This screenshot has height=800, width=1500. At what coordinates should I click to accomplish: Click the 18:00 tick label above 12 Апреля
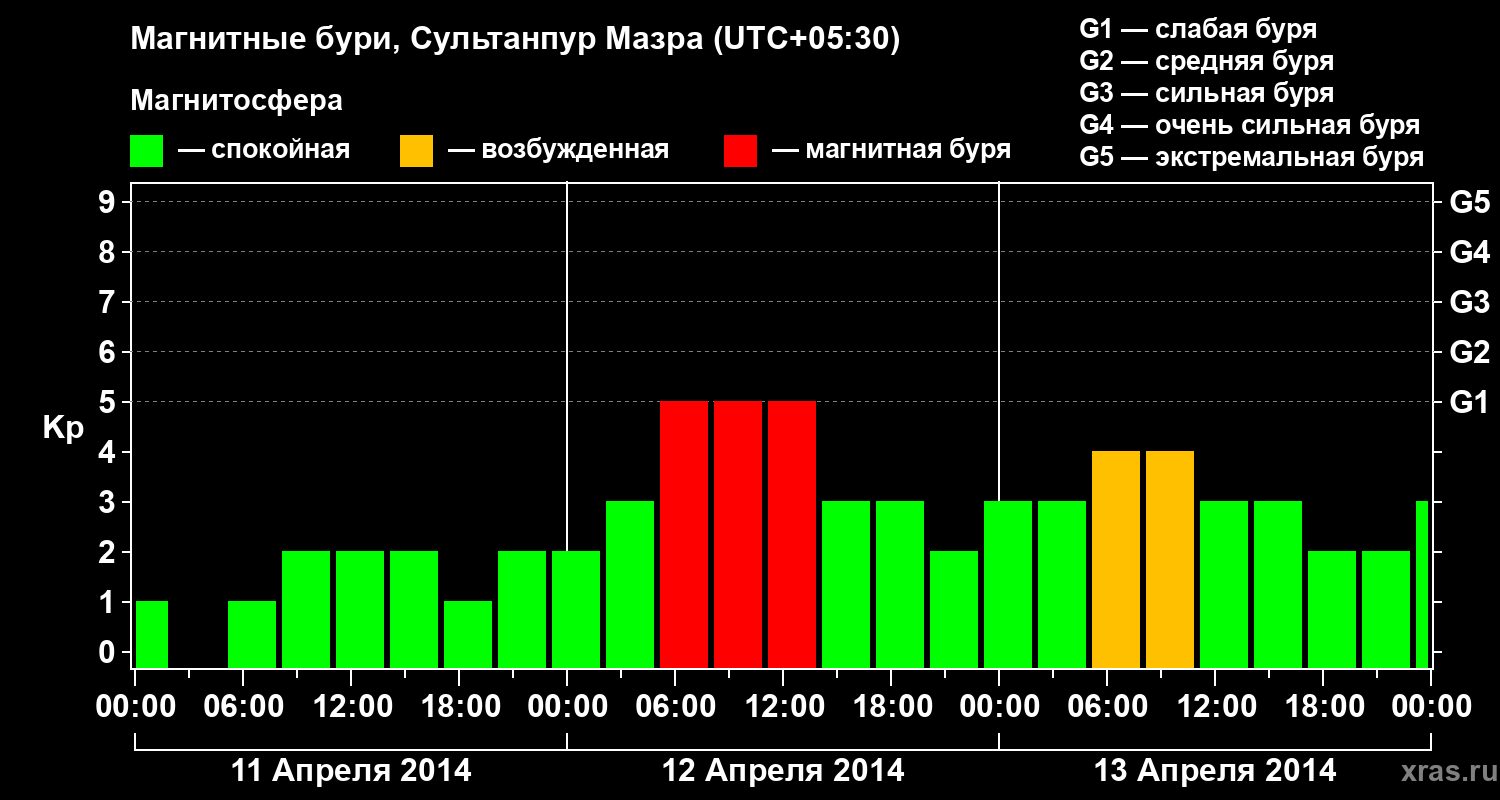[x=891, y=706]
